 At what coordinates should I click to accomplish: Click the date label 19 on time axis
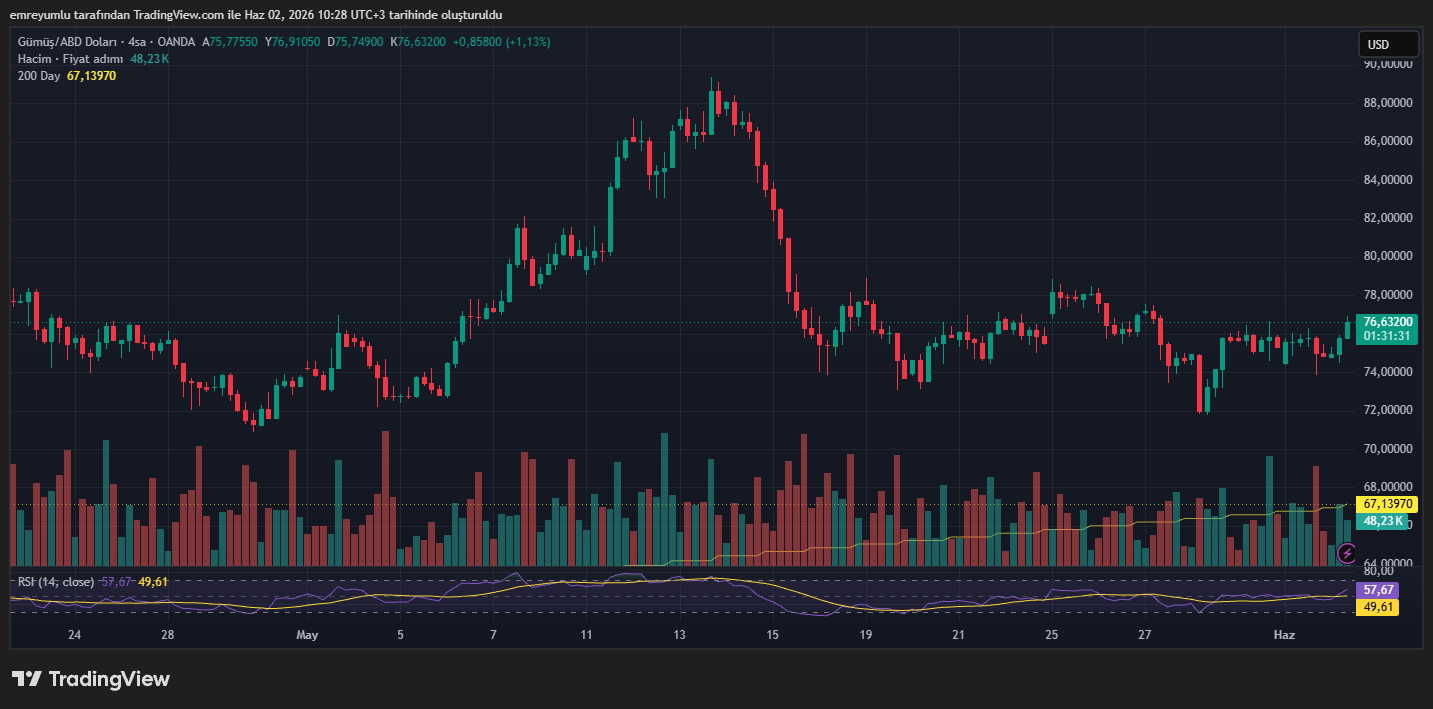pyautogui.click(x=865, y=635)
